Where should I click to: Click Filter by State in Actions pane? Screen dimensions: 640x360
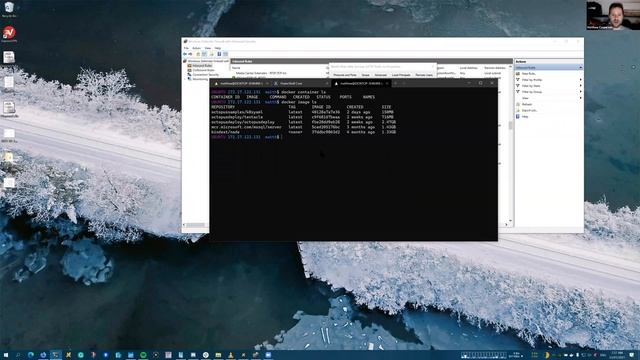pos(531,86)
